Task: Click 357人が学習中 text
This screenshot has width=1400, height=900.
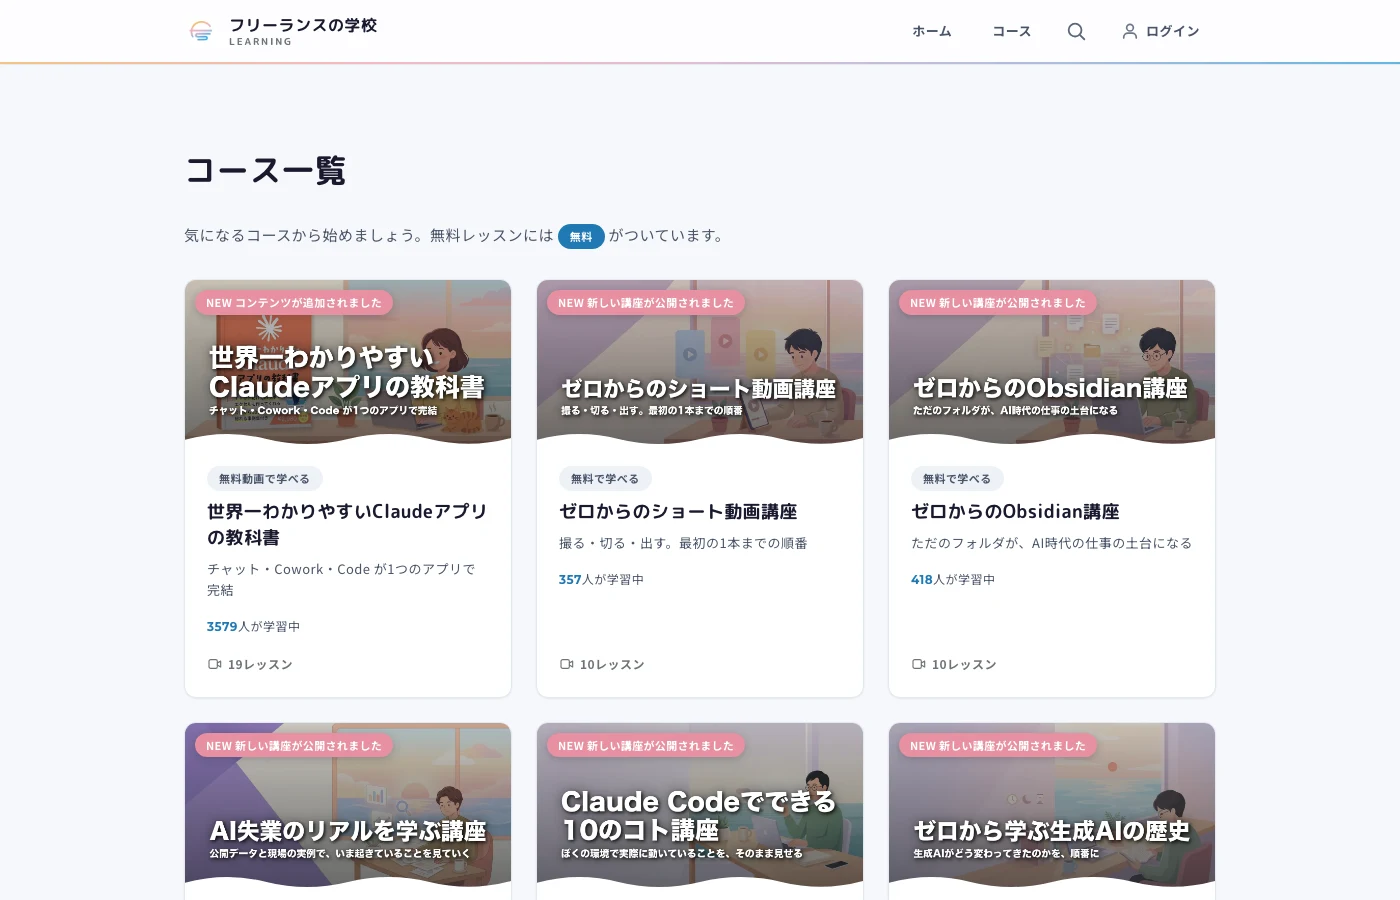Action: point(601,580)
